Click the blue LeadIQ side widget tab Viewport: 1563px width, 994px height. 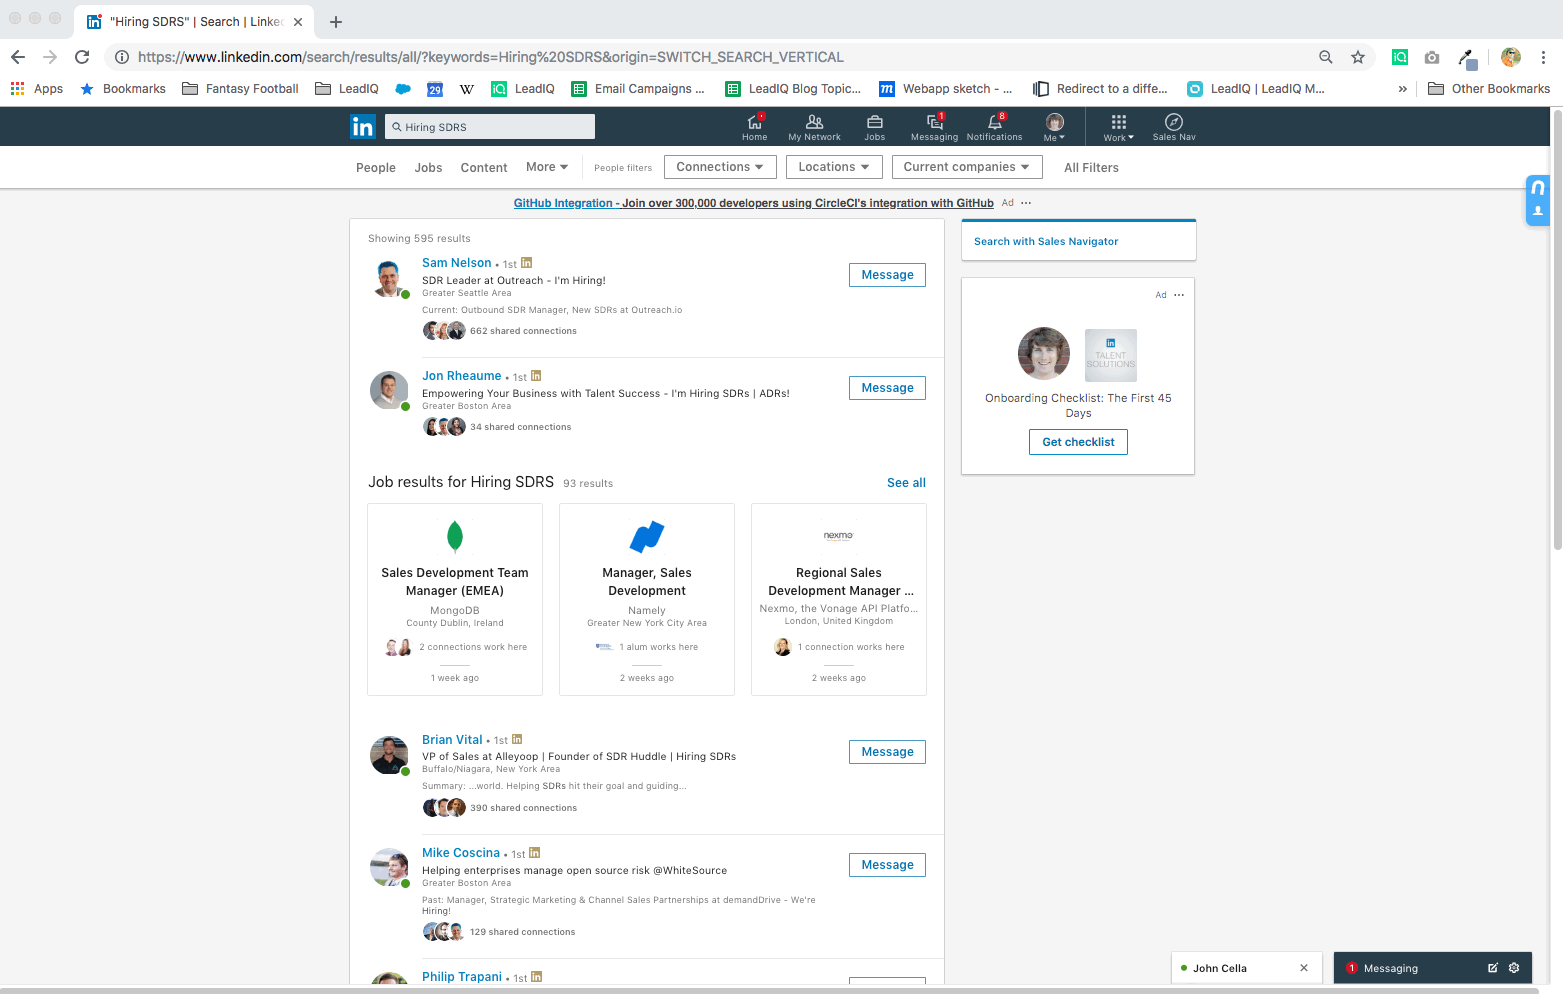pos(1538,200)
